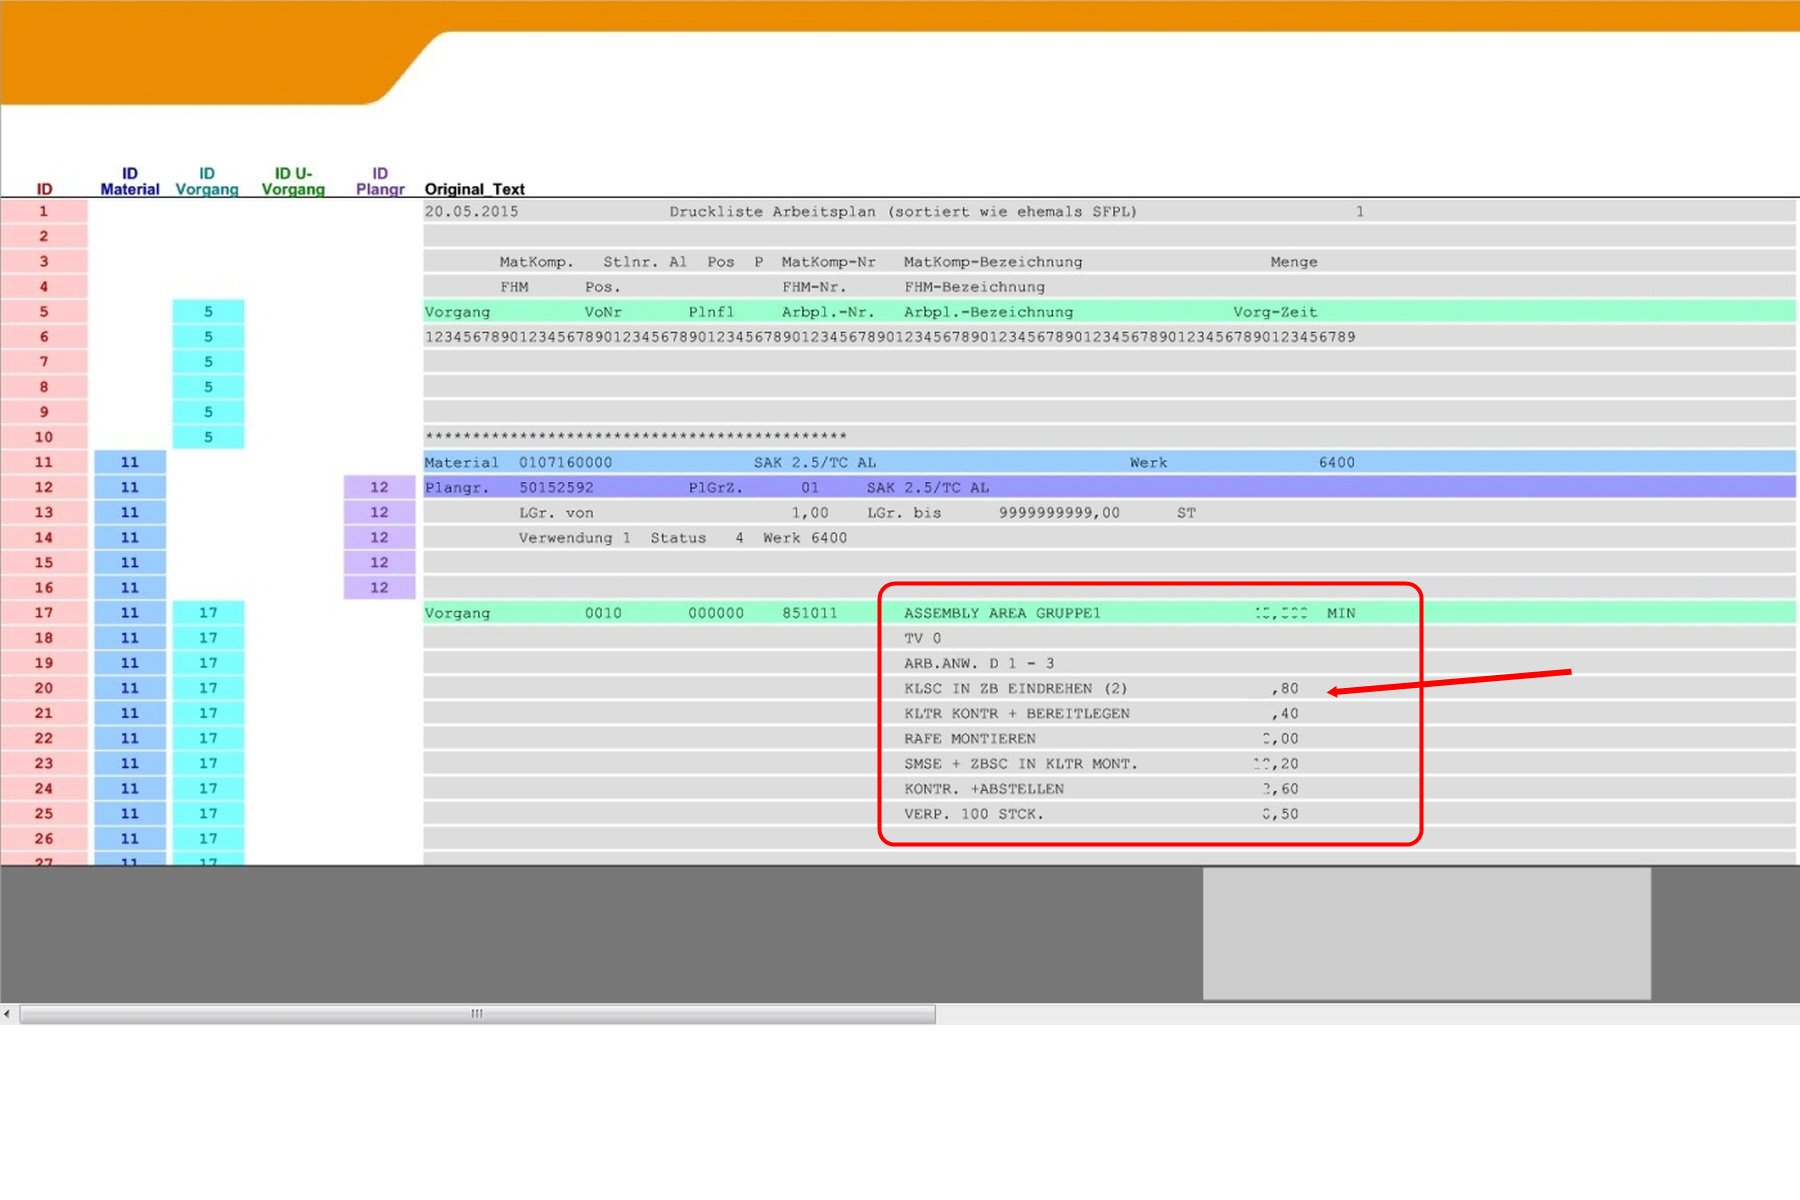1800x1200 pixels.
Task: Select the row of repeating digits 1234567890
Action: 1109,336
